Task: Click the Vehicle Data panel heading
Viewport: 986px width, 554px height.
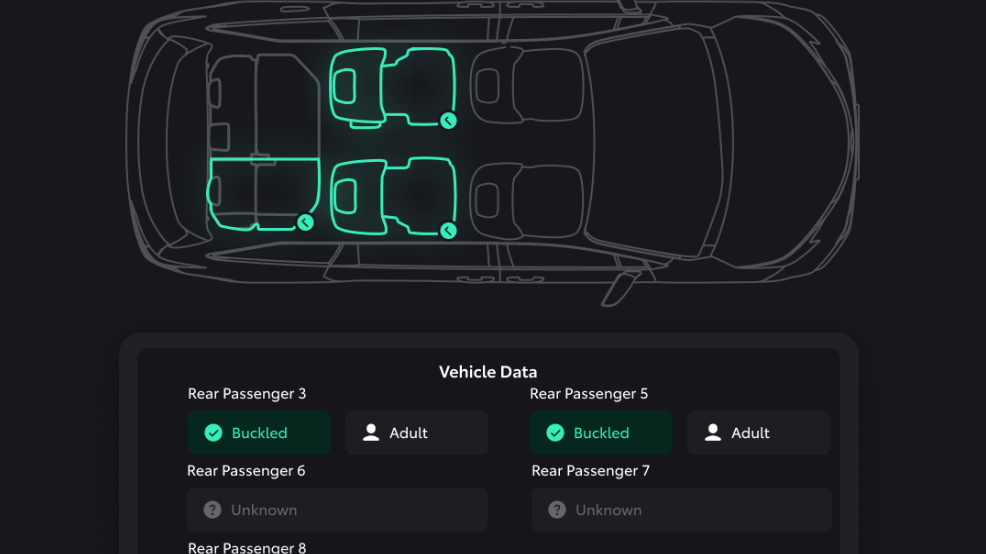Action: point(488,372)
